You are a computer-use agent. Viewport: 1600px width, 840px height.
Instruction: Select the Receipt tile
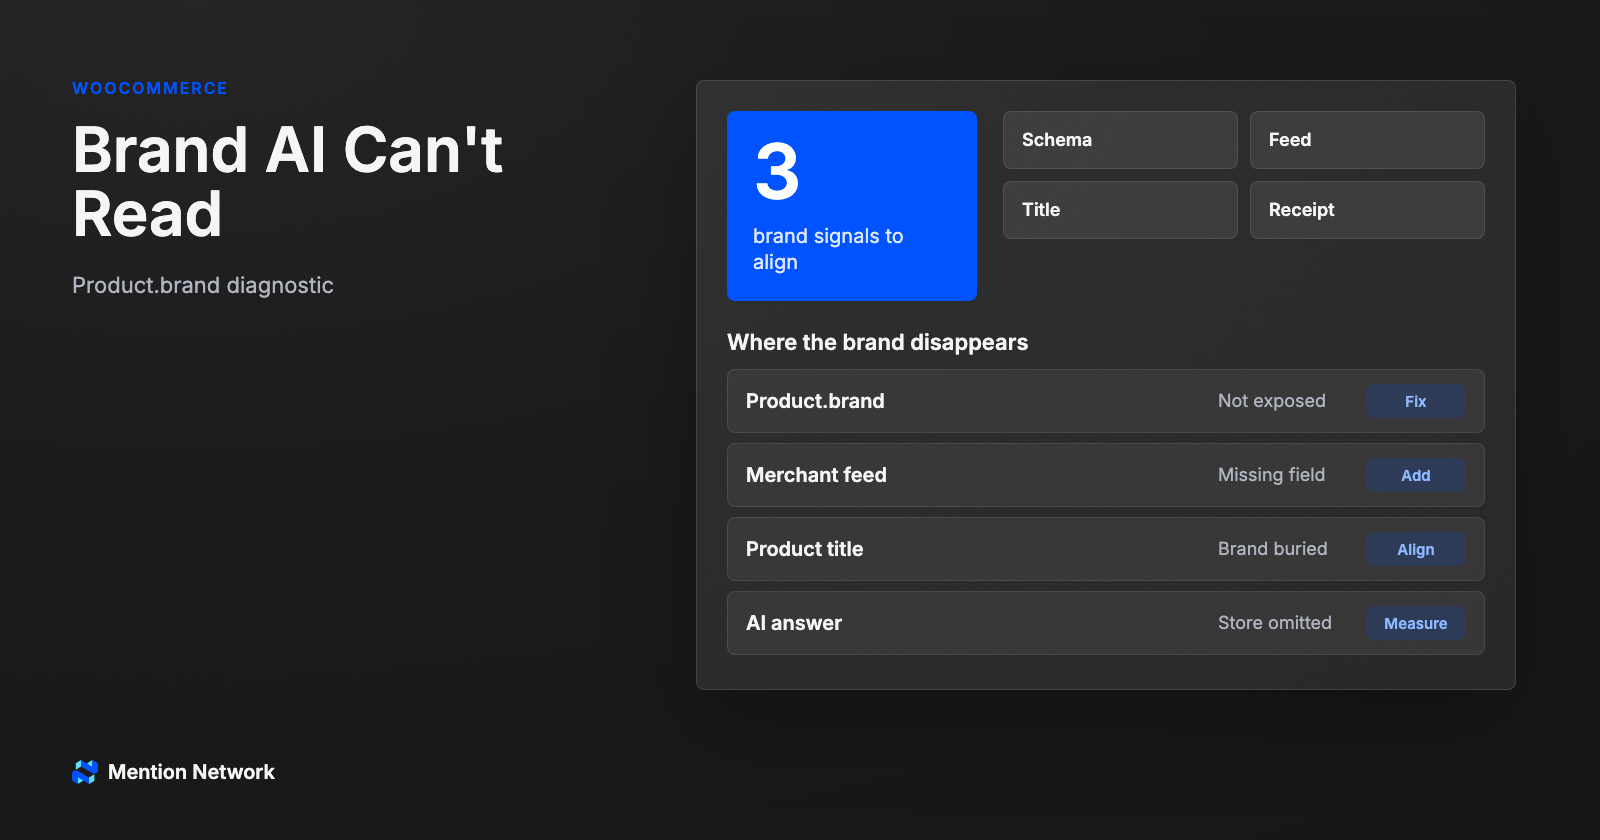[1367, 210]
